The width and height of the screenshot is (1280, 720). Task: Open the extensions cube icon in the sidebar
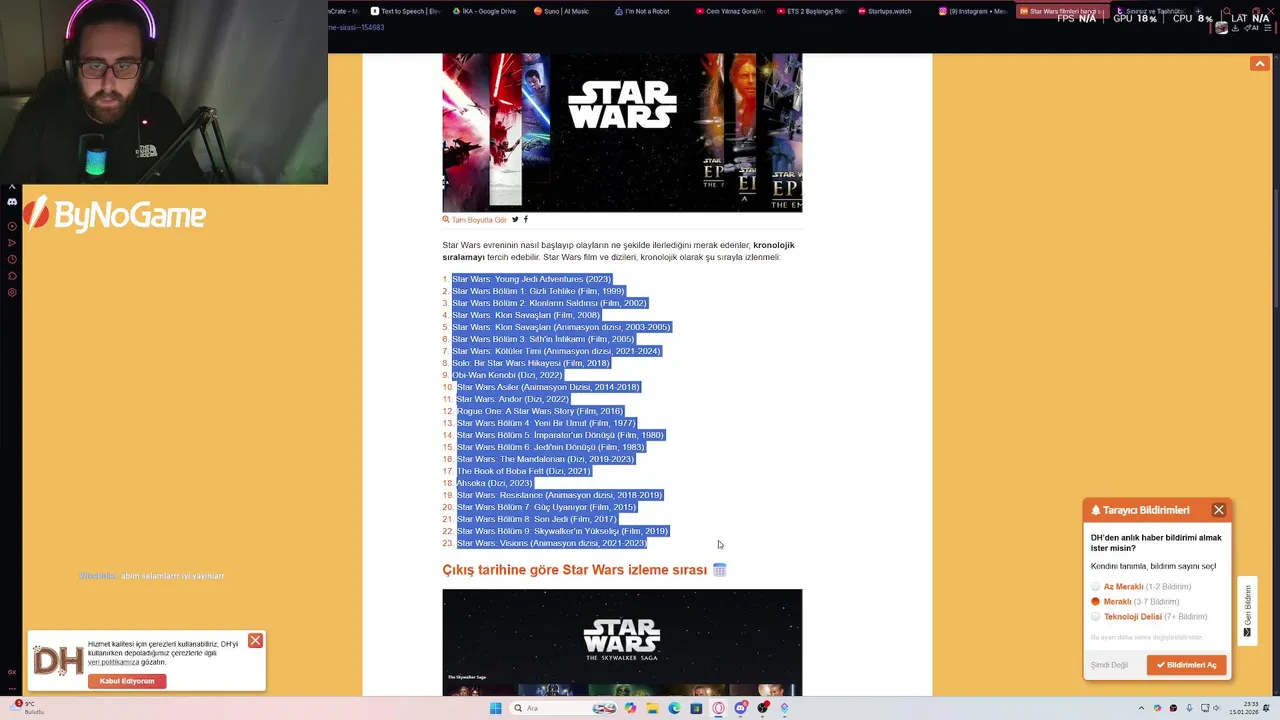point(12,276)
